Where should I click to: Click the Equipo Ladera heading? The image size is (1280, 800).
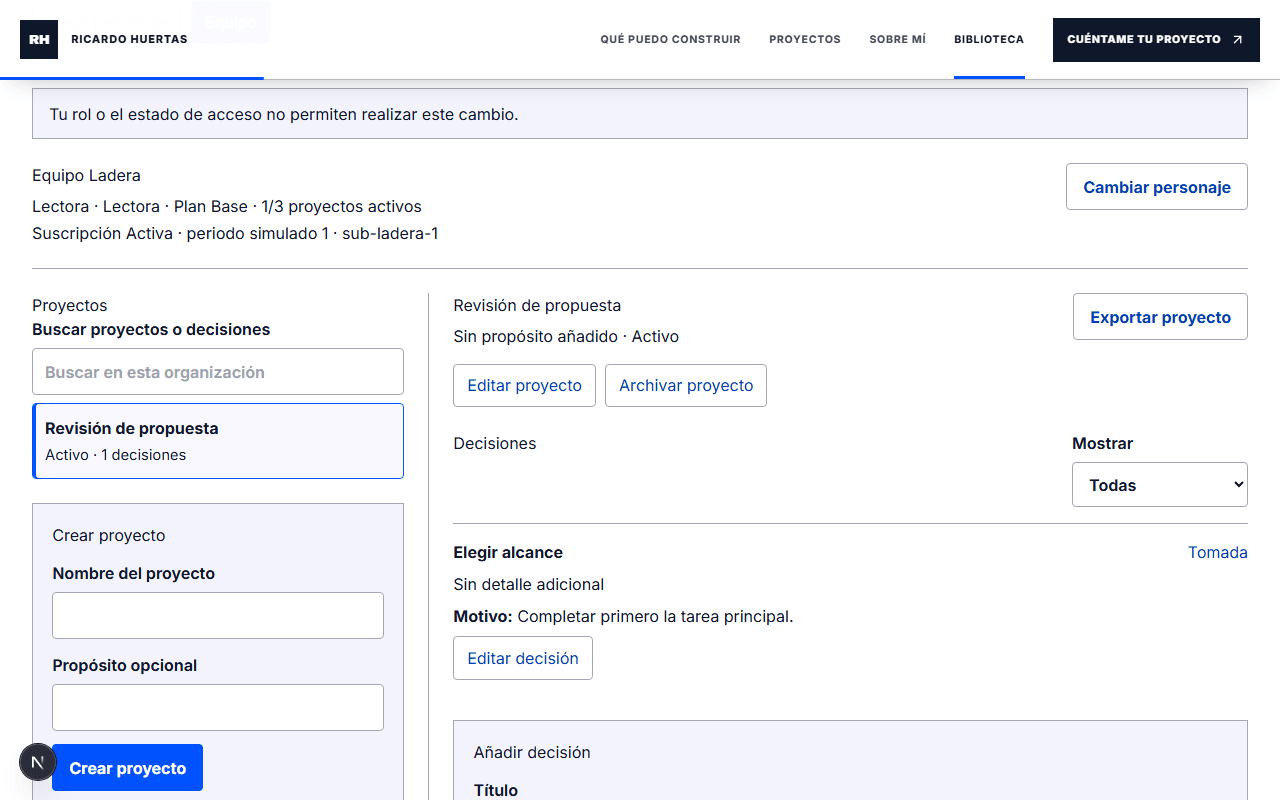click(86, 176)
